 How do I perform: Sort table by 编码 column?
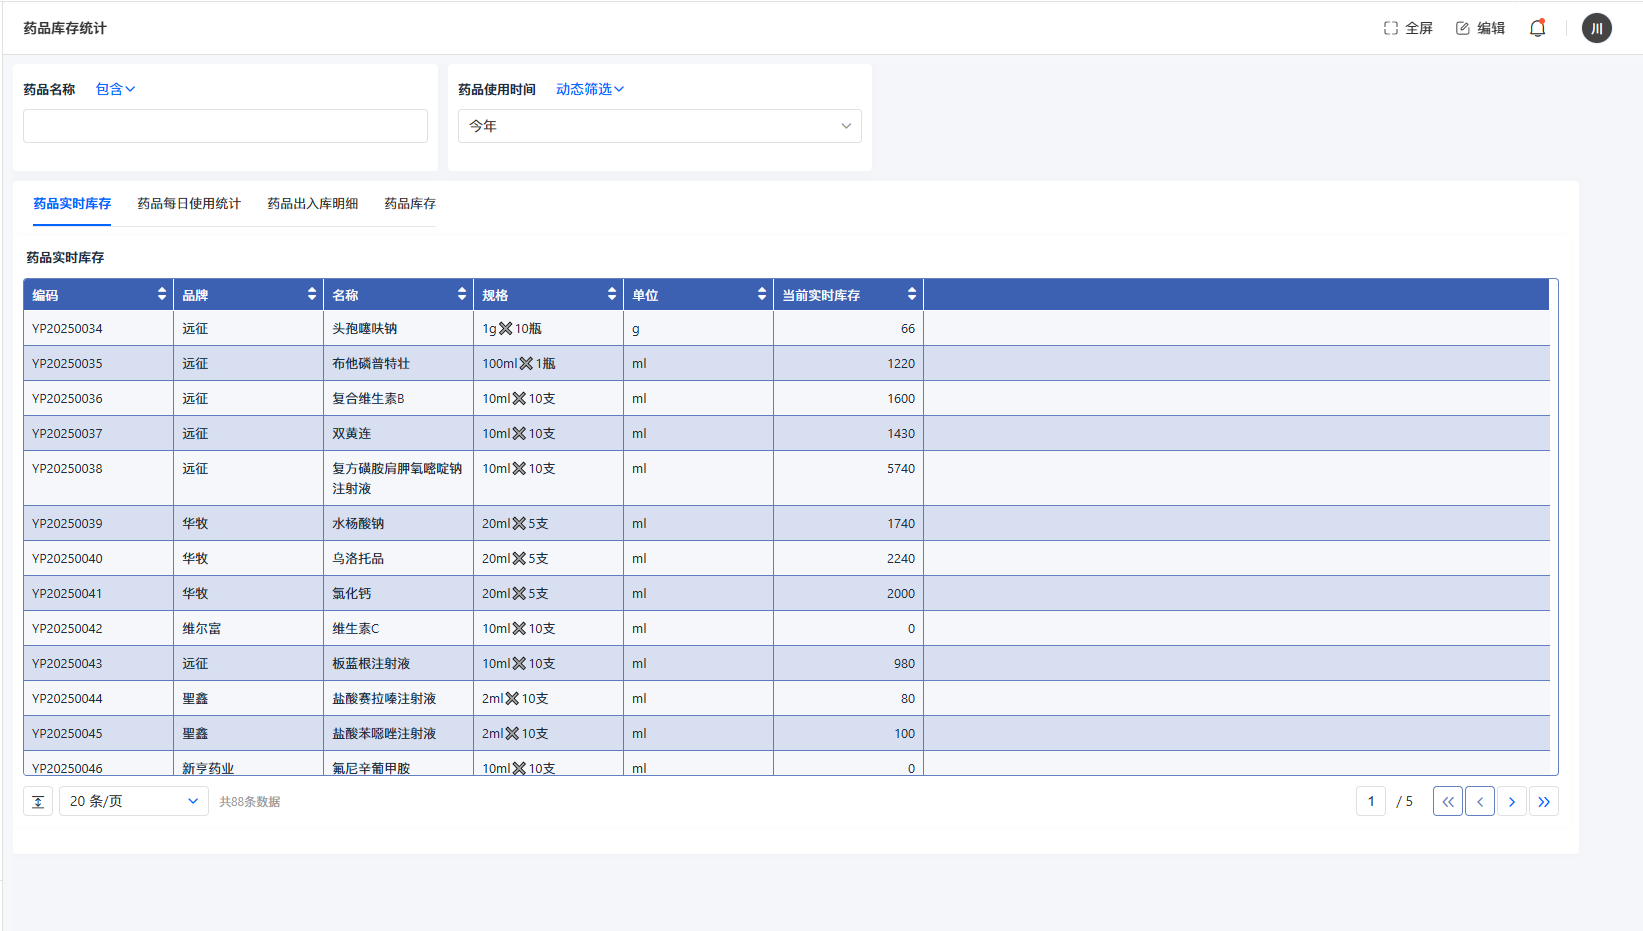[161, 294]
